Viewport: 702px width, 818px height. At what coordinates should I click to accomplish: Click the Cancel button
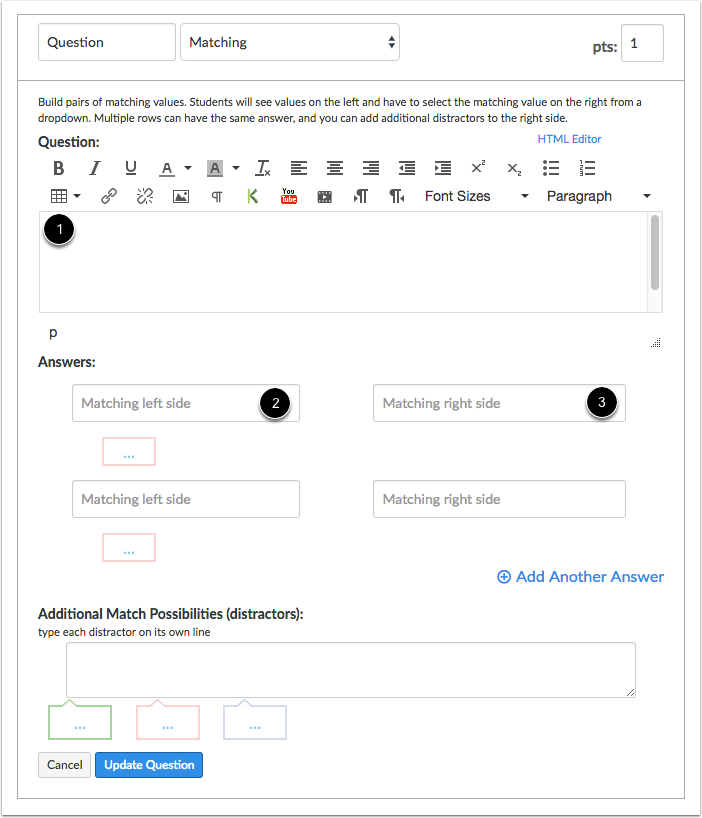click(x=64, y=765)
